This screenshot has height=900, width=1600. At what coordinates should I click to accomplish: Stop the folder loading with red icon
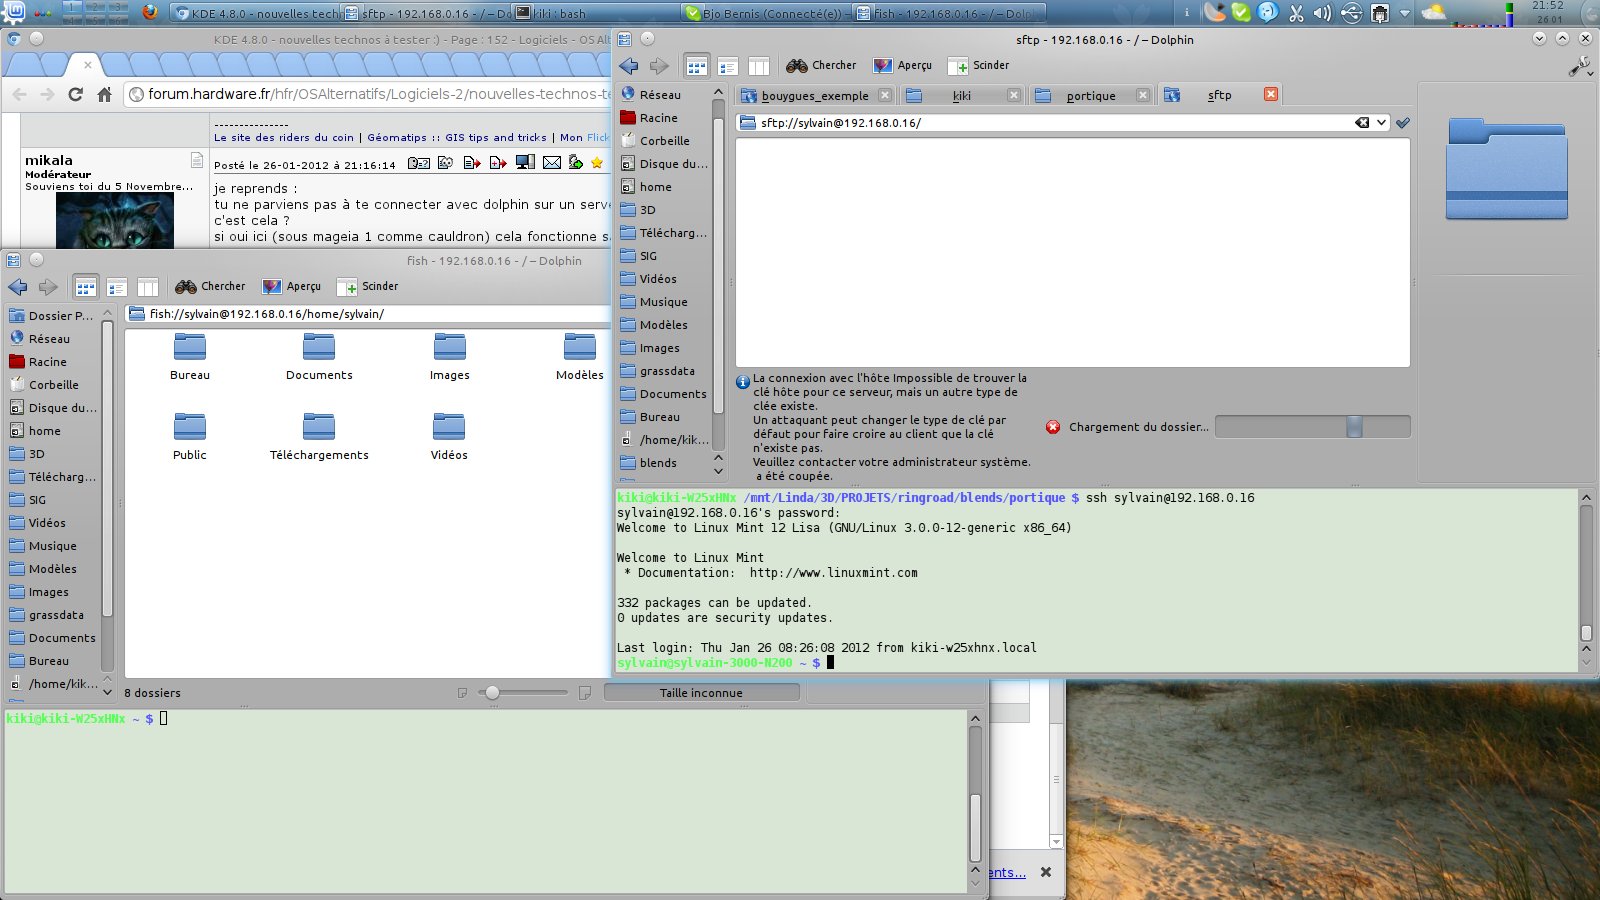[x=1053, y=427]
